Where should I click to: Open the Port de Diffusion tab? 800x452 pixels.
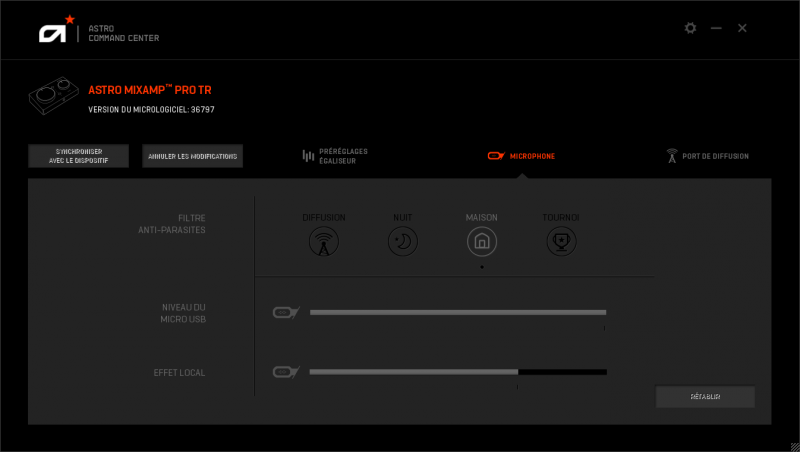(x=708, y=156)
